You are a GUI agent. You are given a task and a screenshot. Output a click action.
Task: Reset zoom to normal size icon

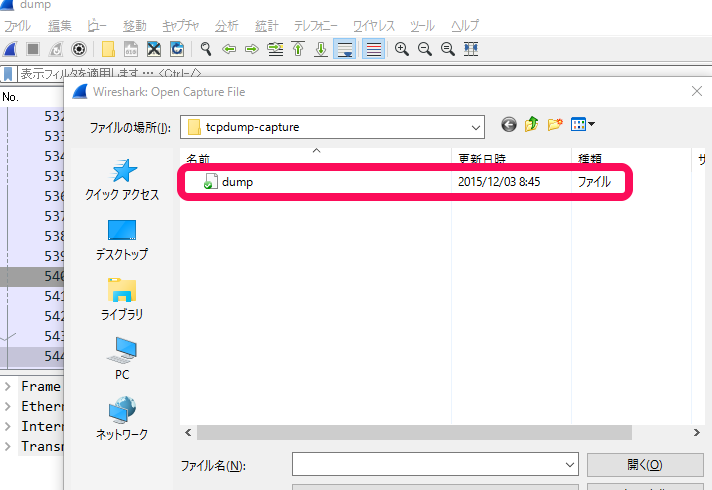(x=448, y=49)
